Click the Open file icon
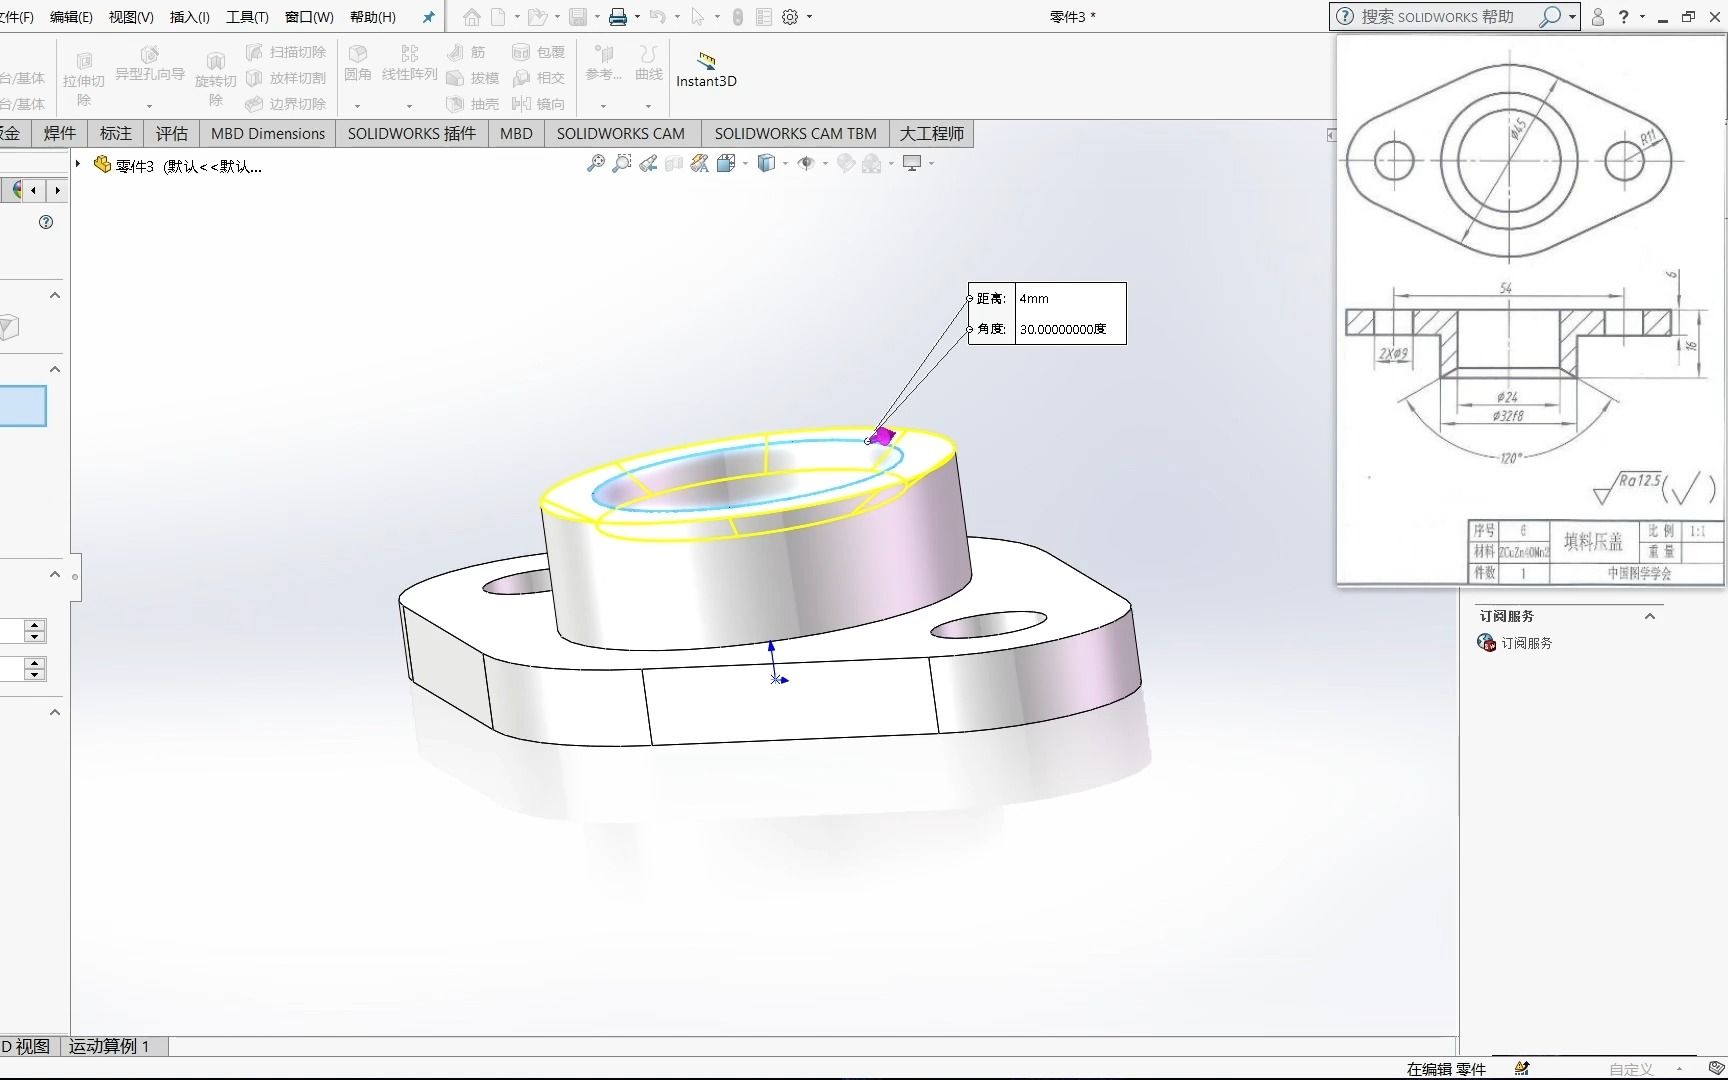 [x=537, y=17]
